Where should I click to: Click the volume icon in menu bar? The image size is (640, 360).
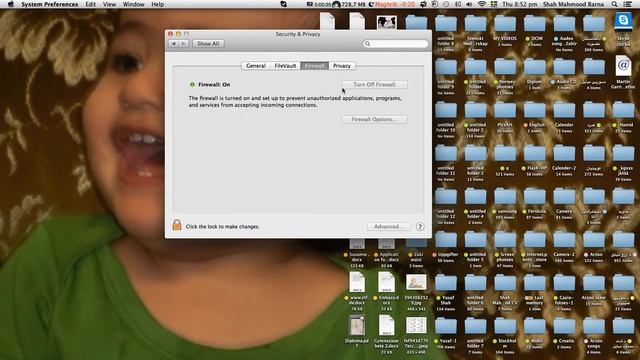tap(469, 4)
